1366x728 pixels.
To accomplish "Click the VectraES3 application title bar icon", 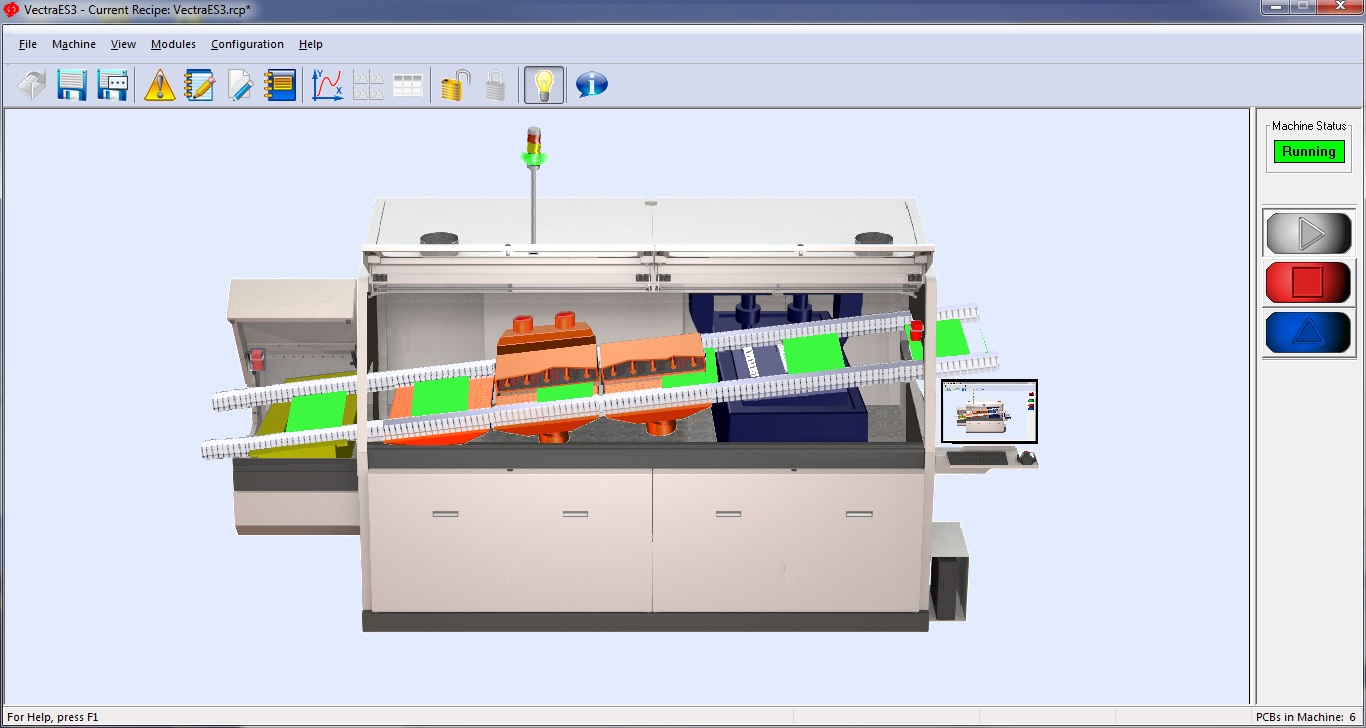I will [x=12, y=9].
